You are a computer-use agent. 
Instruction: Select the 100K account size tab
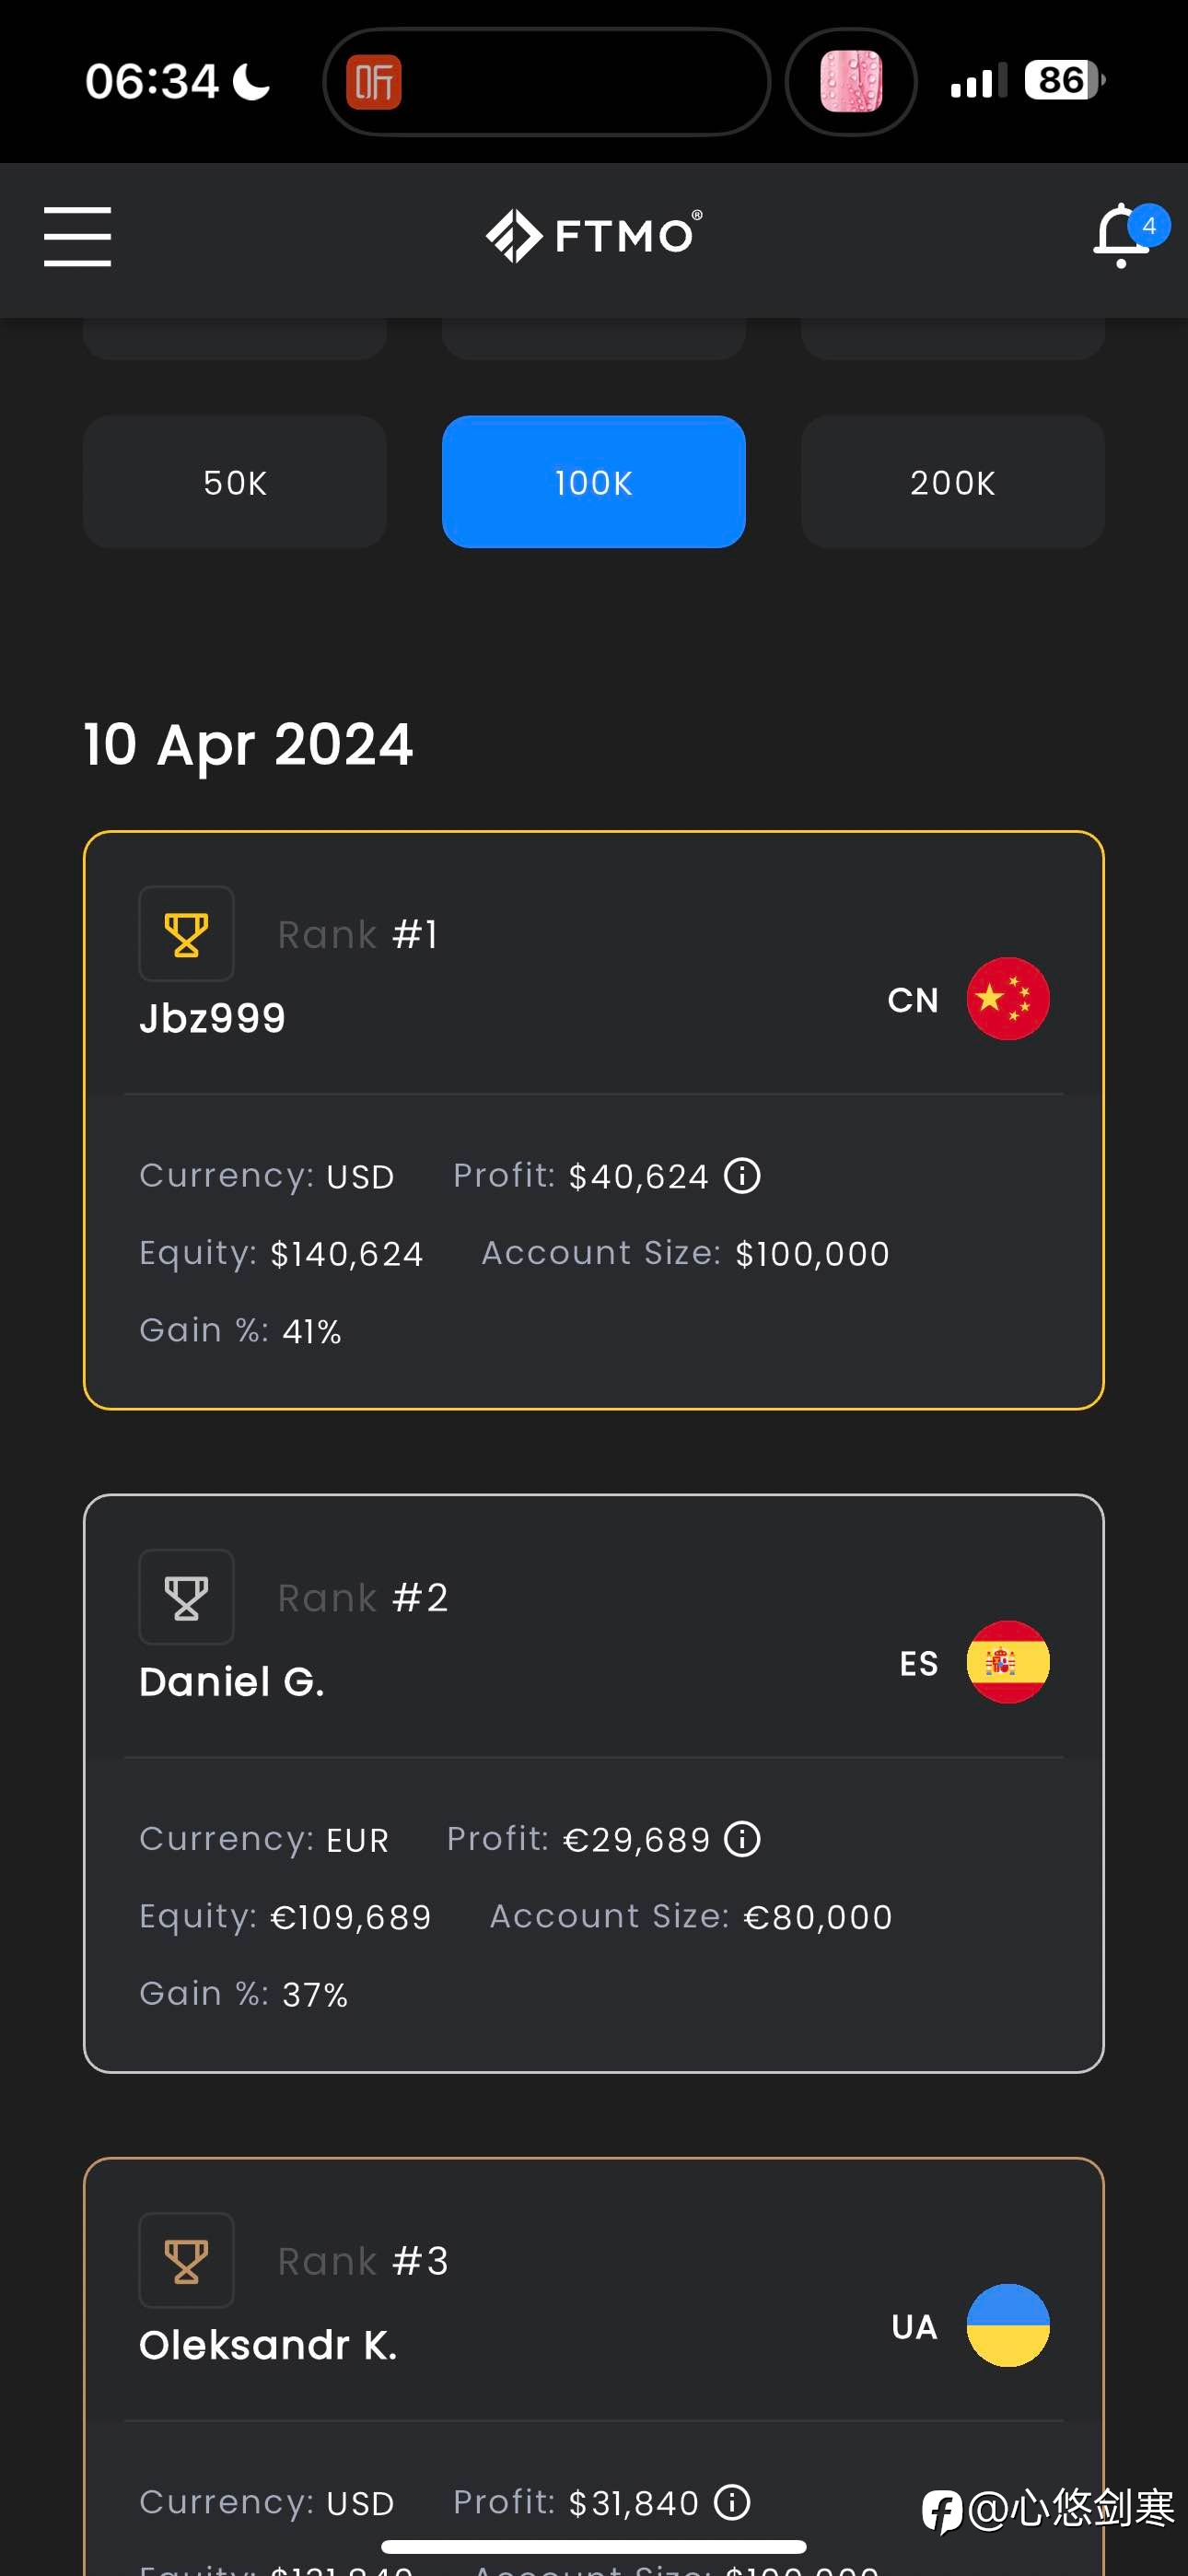(x=594, y=482)
